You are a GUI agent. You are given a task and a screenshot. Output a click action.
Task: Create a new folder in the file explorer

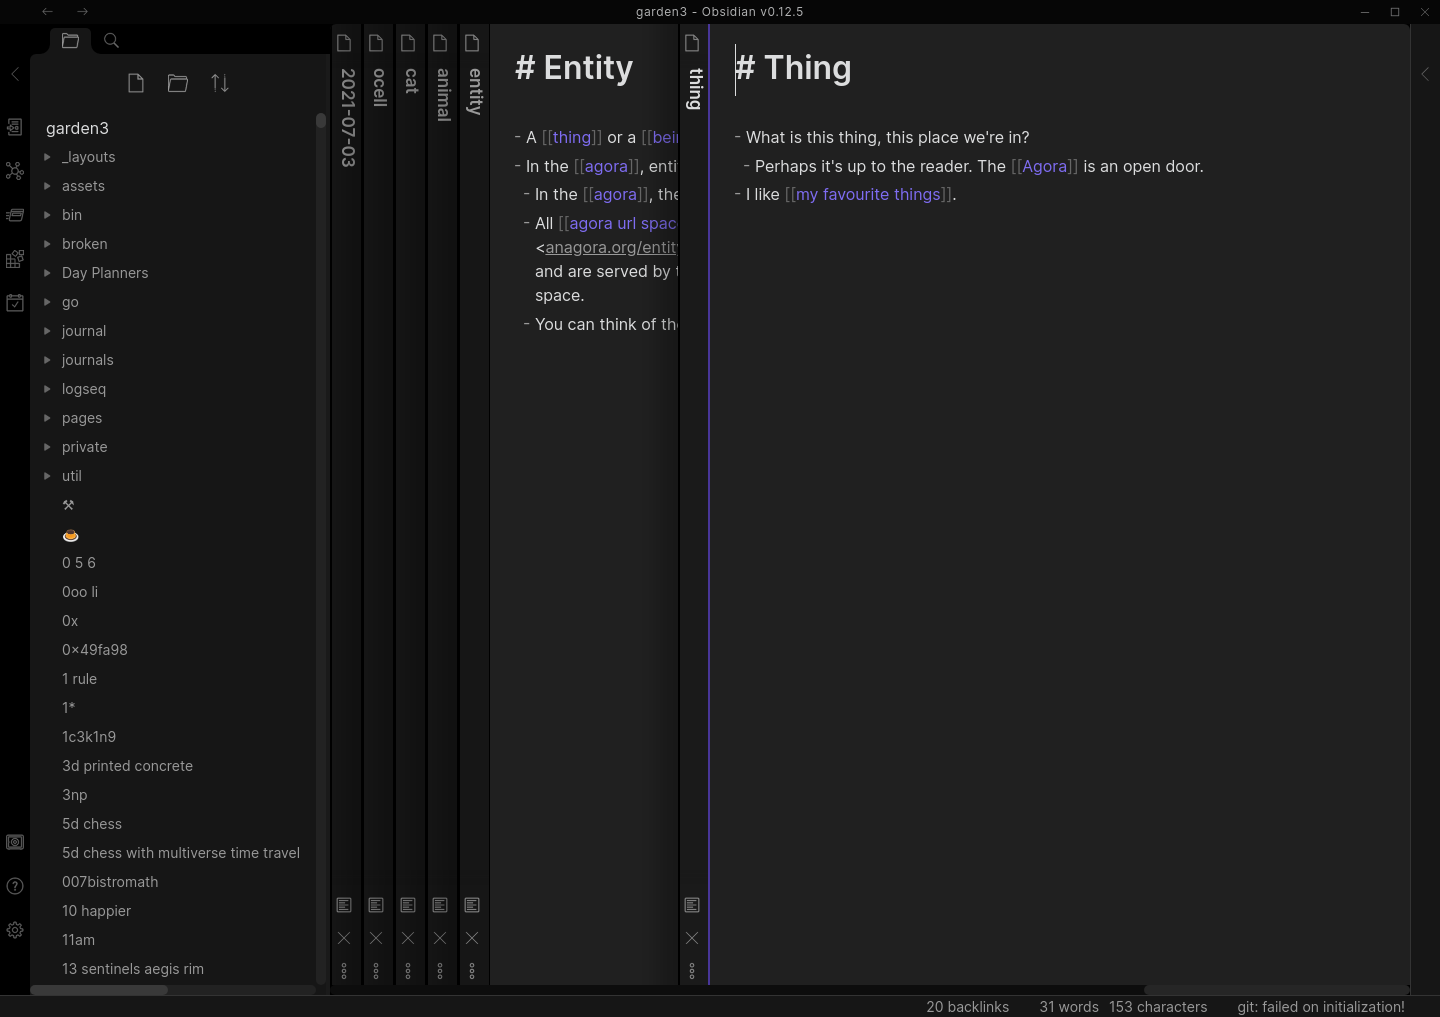[x=178, y=83]
